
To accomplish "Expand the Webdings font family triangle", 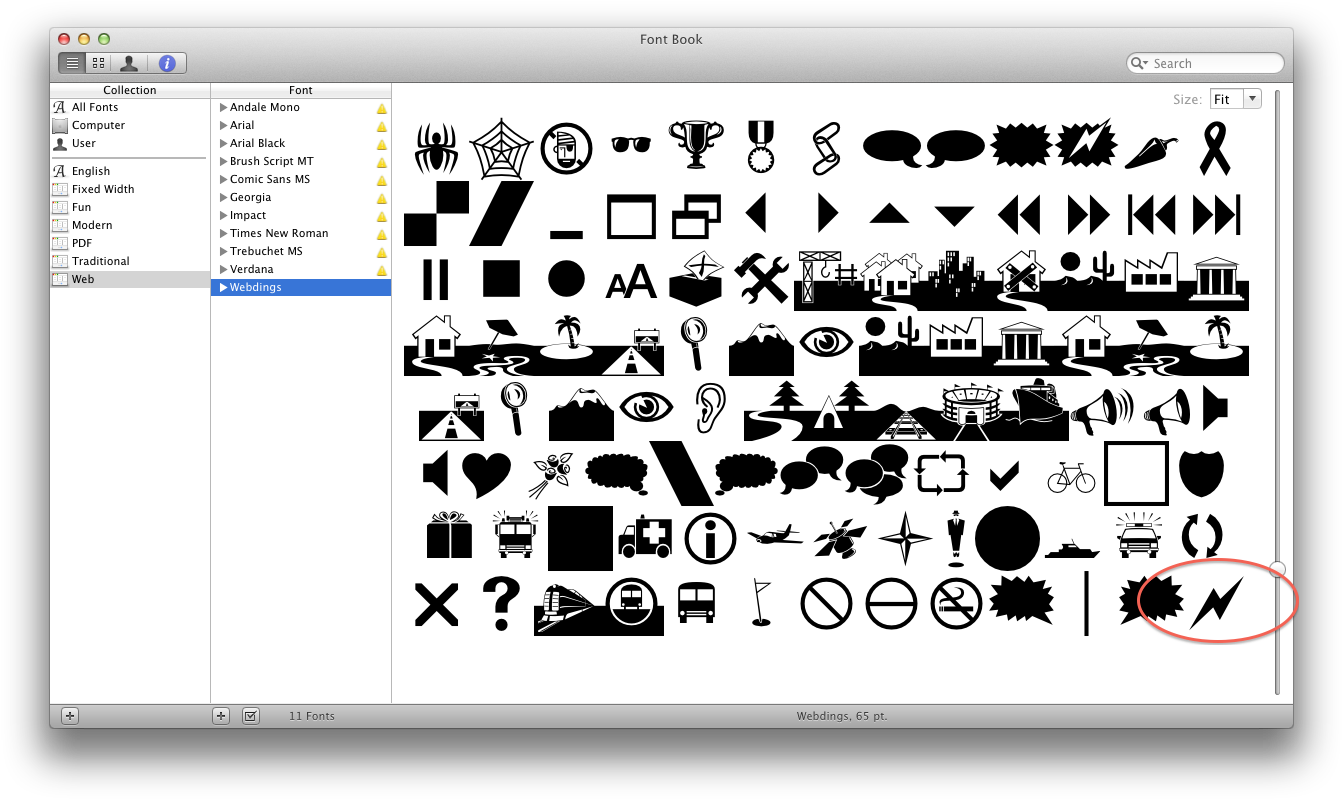I will (224, 287).
